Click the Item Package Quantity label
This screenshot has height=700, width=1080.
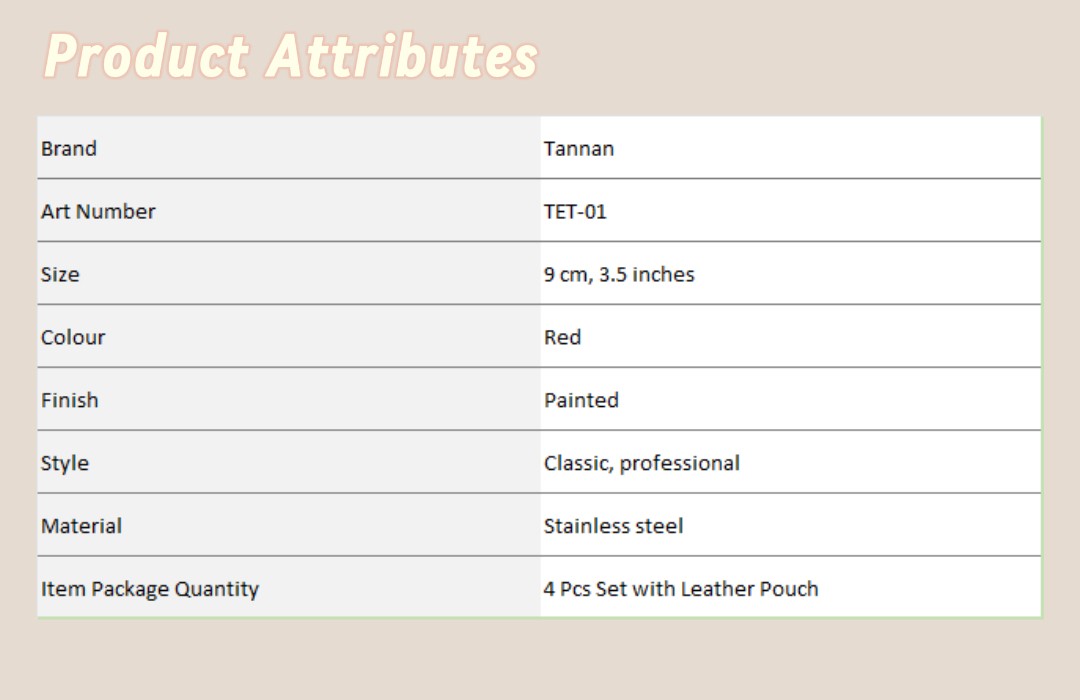(150, 590)
